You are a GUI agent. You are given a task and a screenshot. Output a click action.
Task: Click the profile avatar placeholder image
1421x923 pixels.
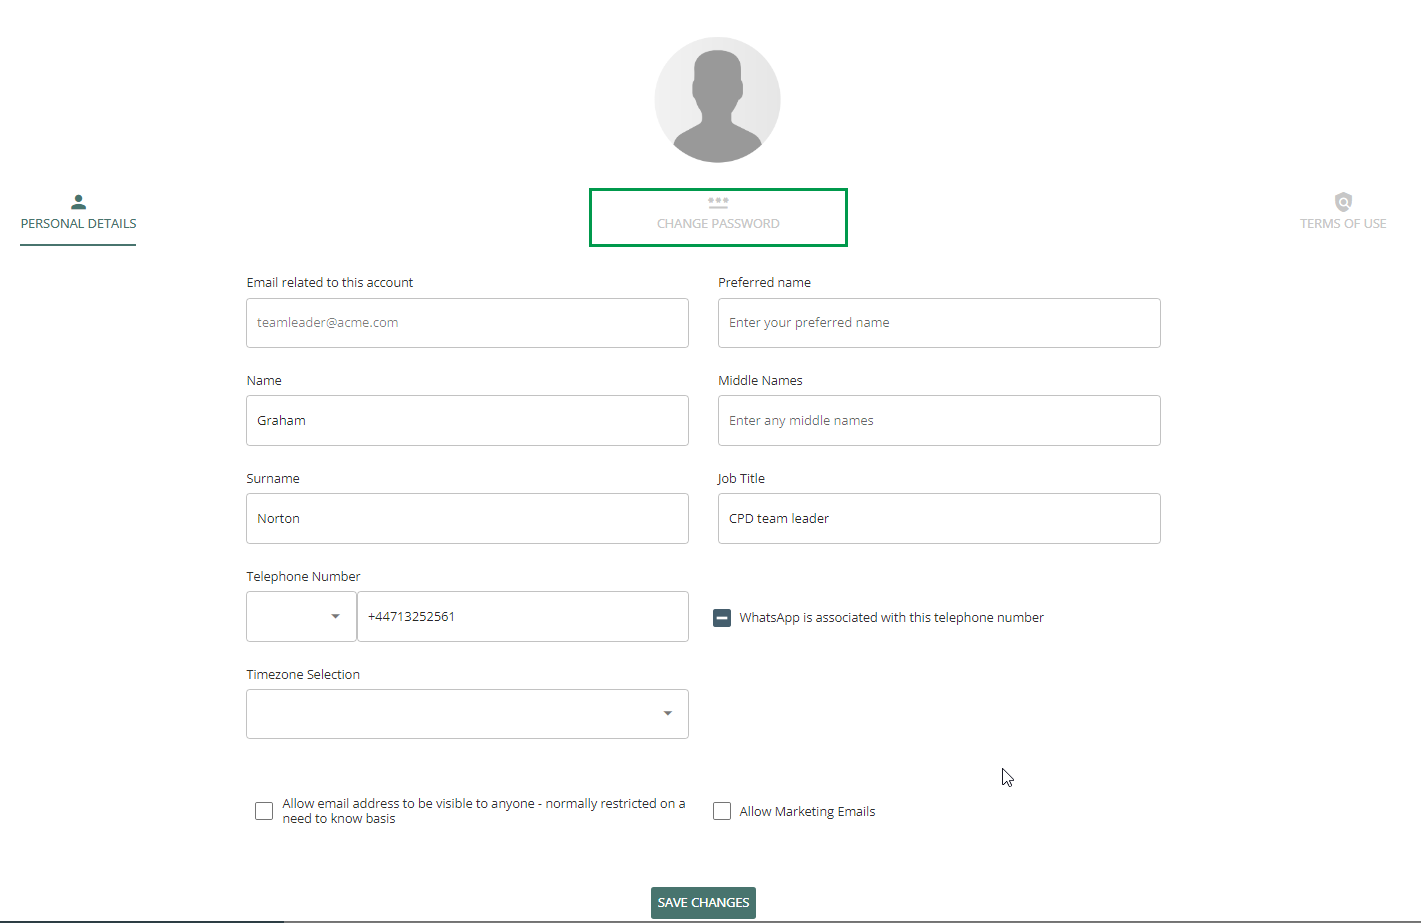click(717, 100)
